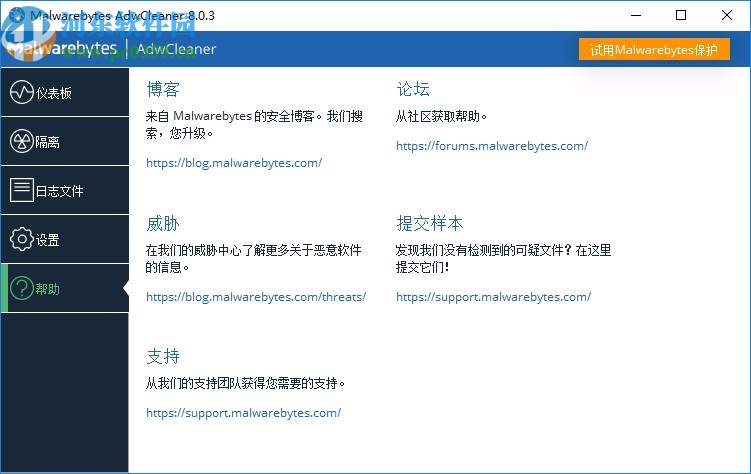Click the 博客 heading
751x474 pixels.
(163, 89)
